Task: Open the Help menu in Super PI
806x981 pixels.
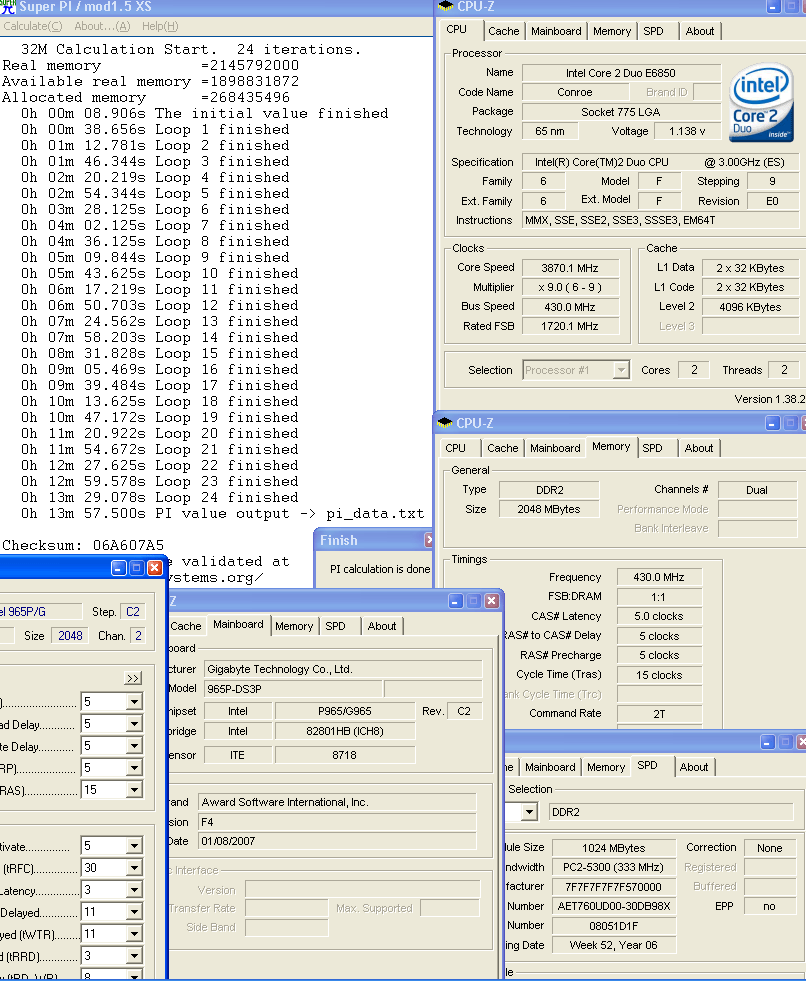Action: point(160,26)
